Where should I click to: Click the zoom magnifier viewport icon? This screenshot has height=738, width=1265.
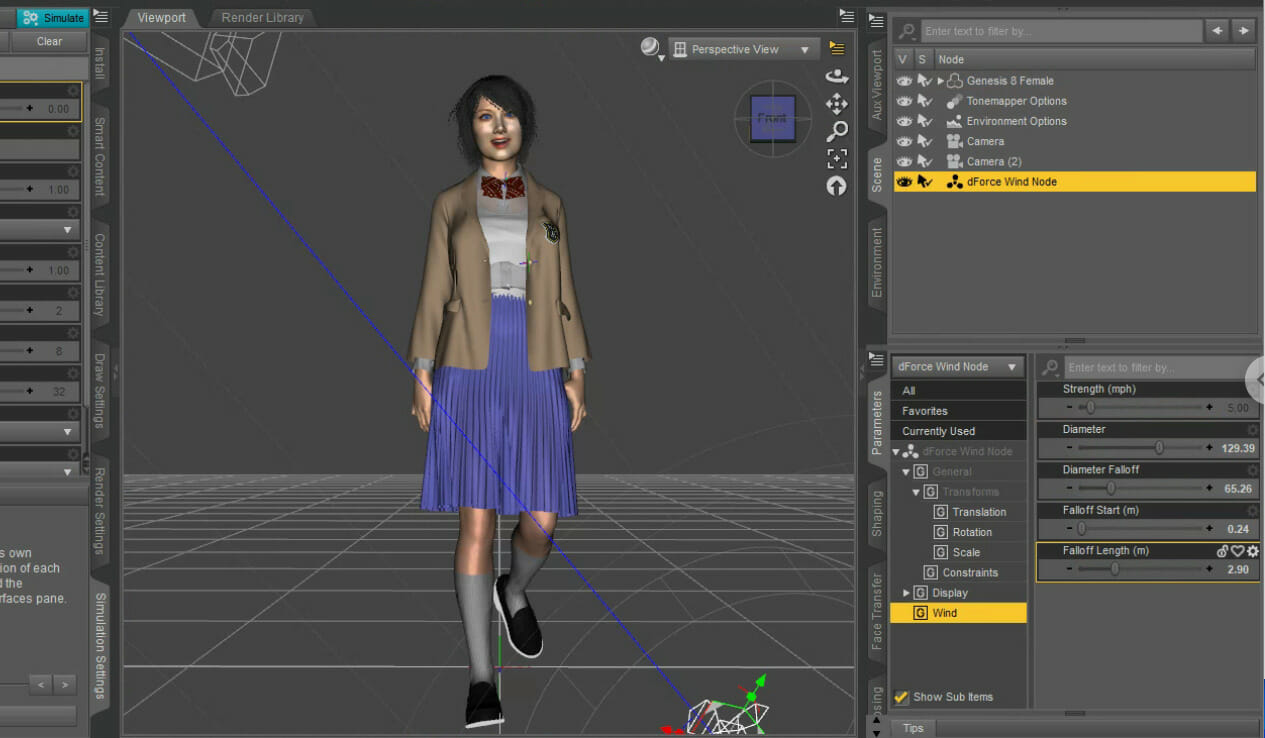pos(837,131)
